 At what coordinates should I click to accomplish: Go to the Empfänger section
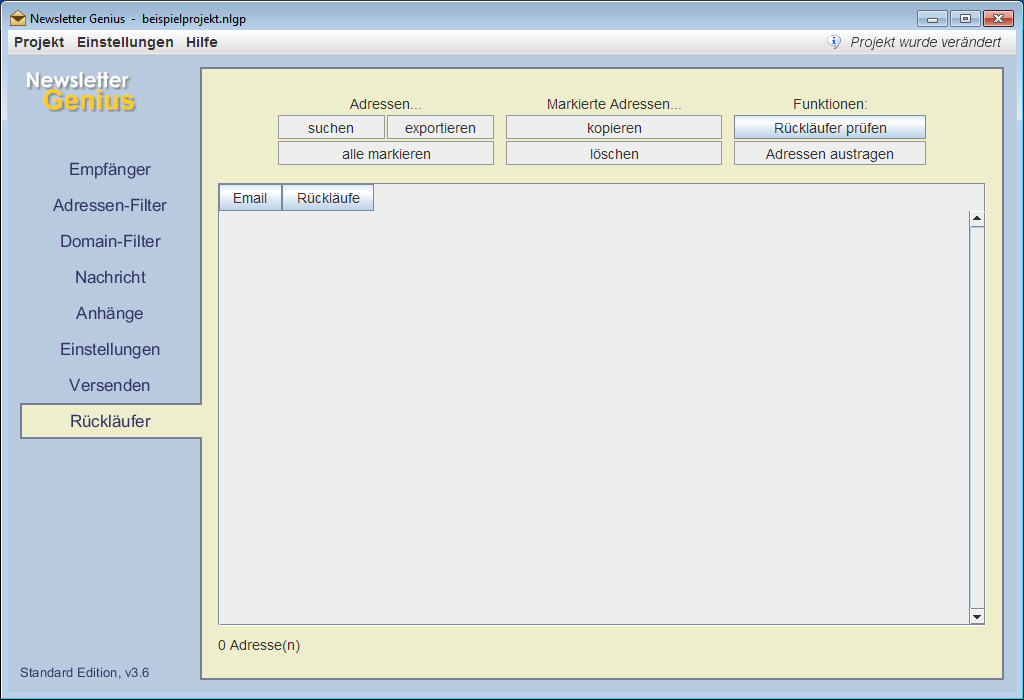[x=110, y=170]
